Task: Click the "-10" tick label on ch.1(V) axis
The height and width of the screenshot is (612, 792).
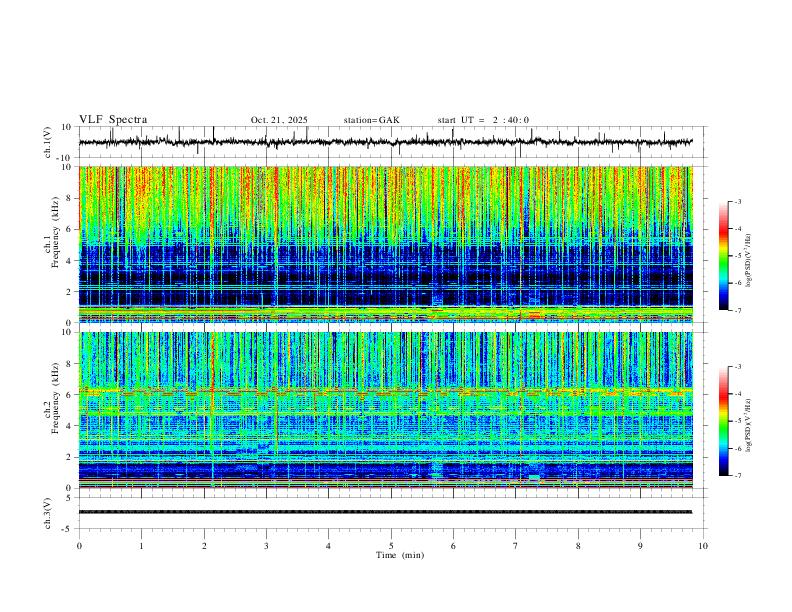Action: pyautogui.click(x=65, y=158)
